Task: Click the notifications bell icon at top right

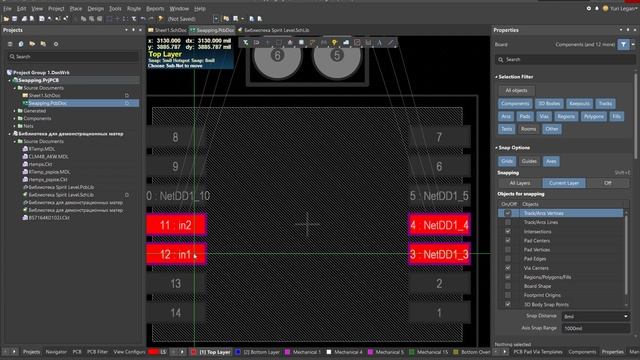Action: [596, 8]
